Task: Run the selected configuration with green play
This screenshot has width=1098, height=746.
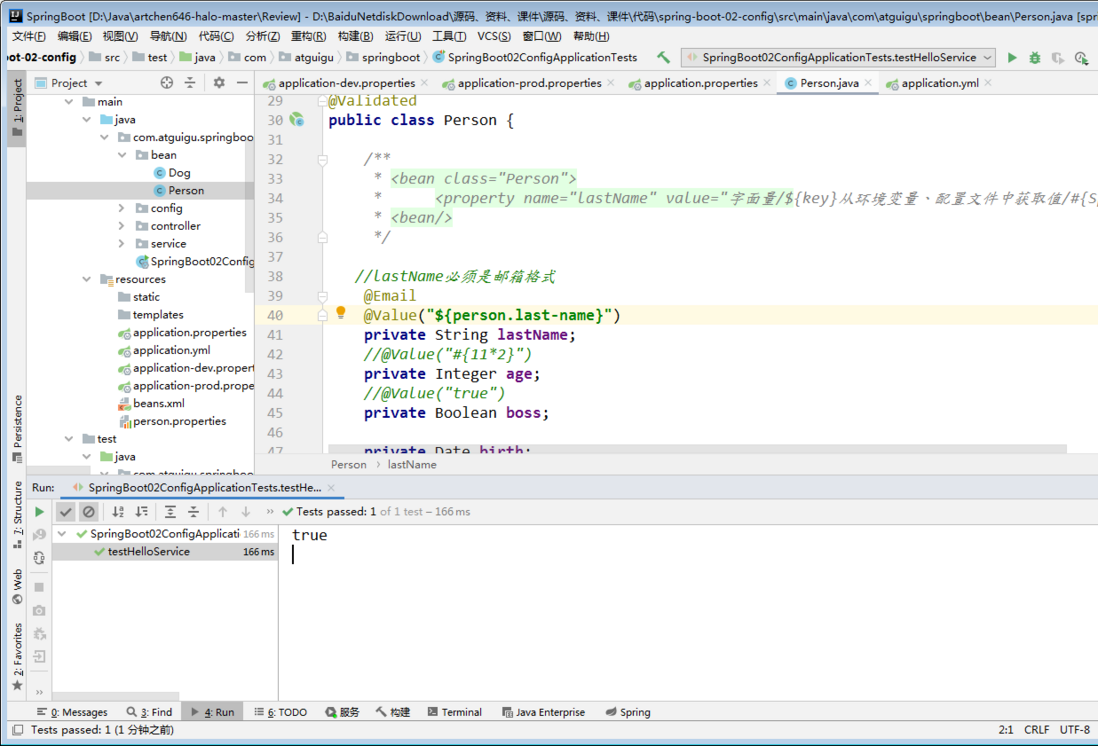Action: coord(1012,57)
